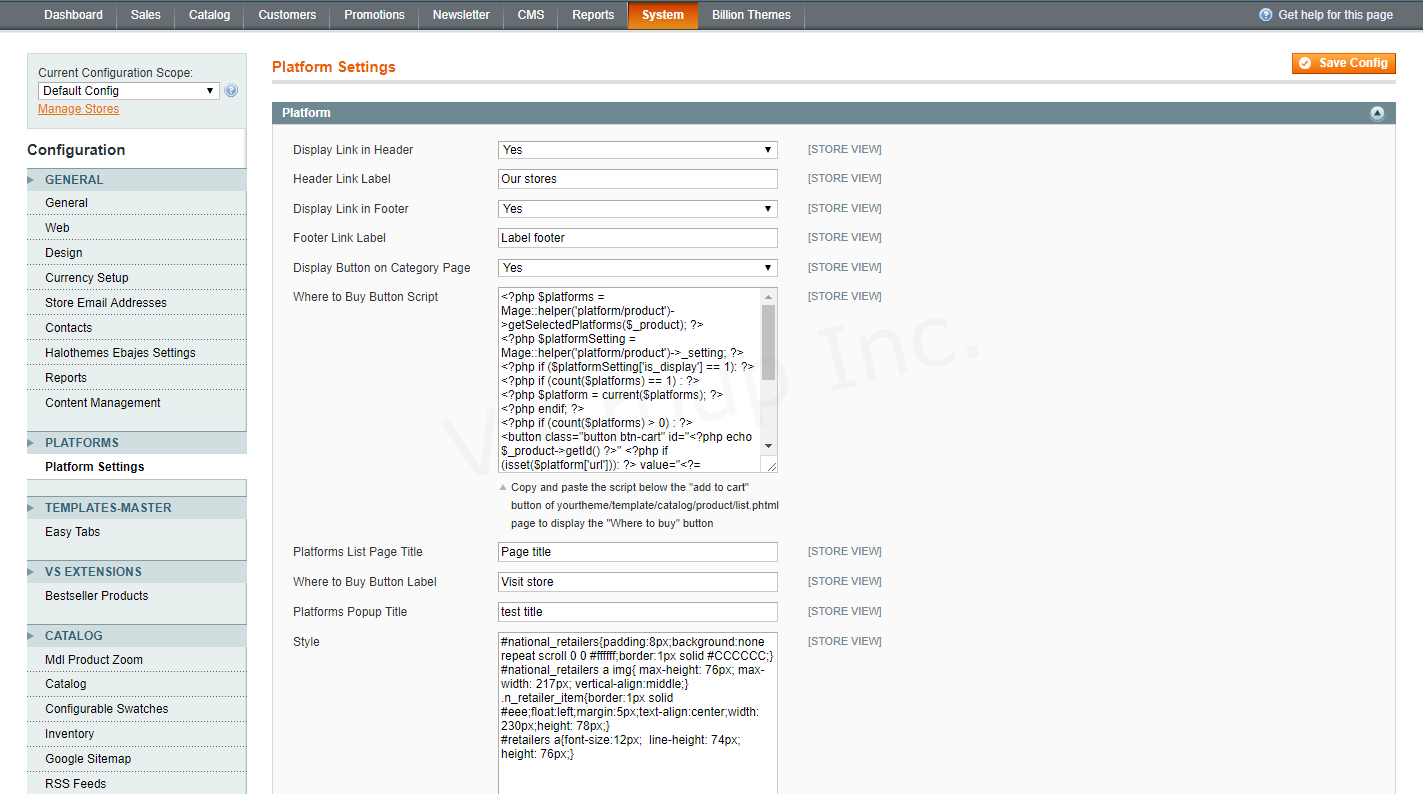Click the help question mark icon
This screenshot has height=794, width=1423.
(1265, 15)
